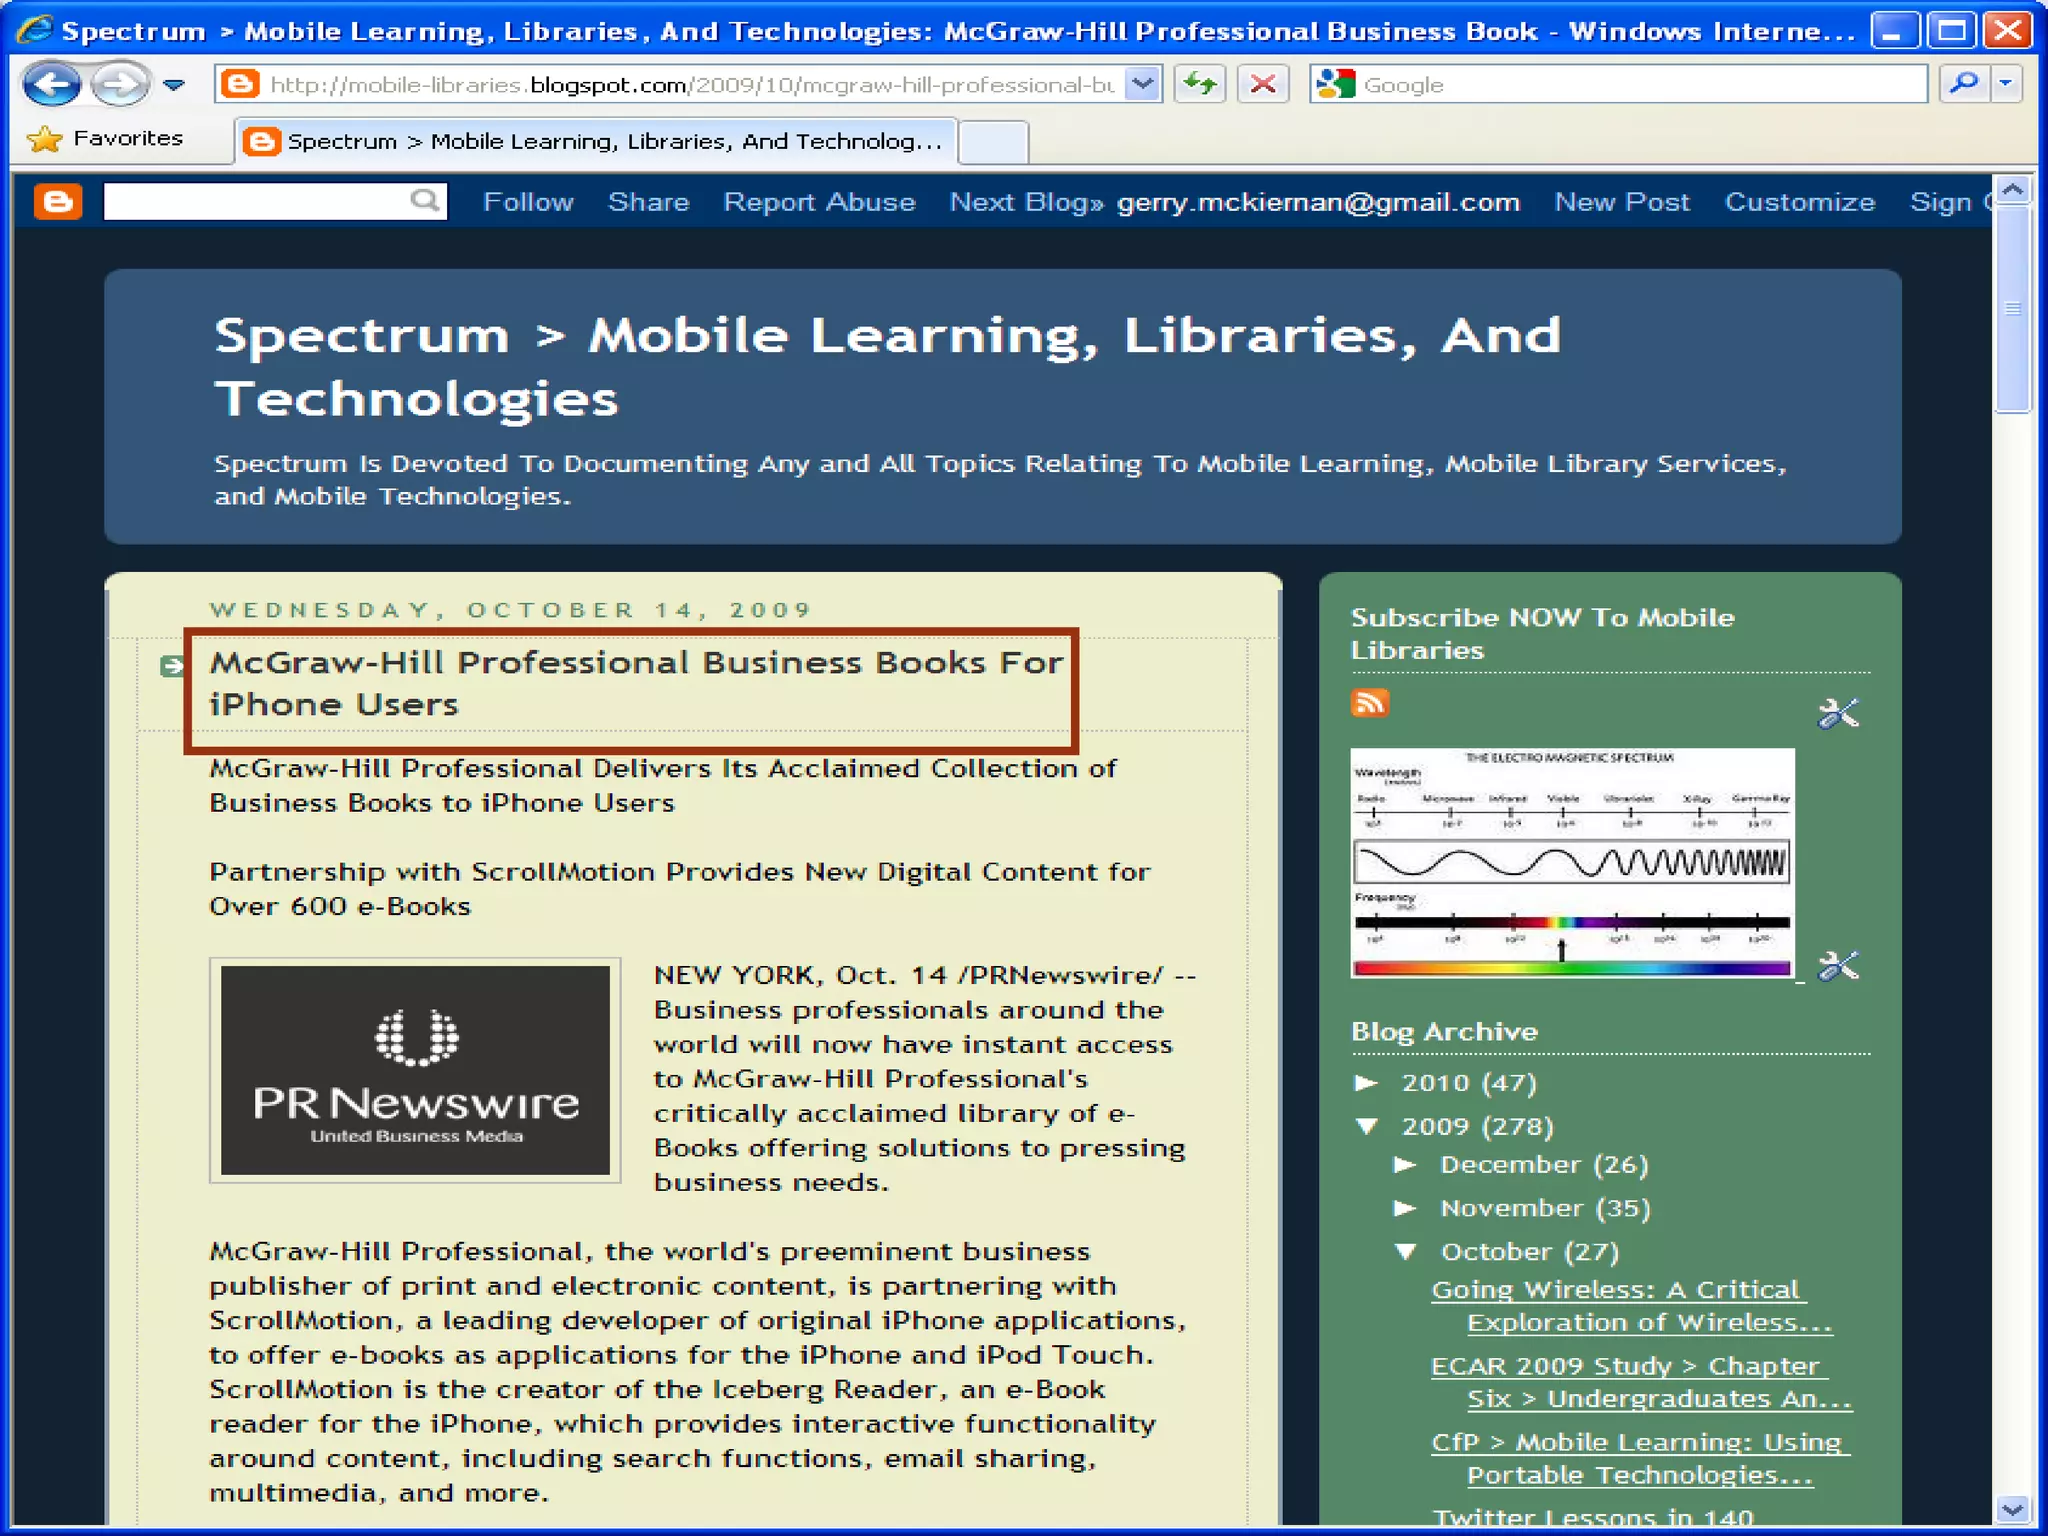Expand the December (26) archive month
This screenshot has height=1536, width=2048.
1405,1164
